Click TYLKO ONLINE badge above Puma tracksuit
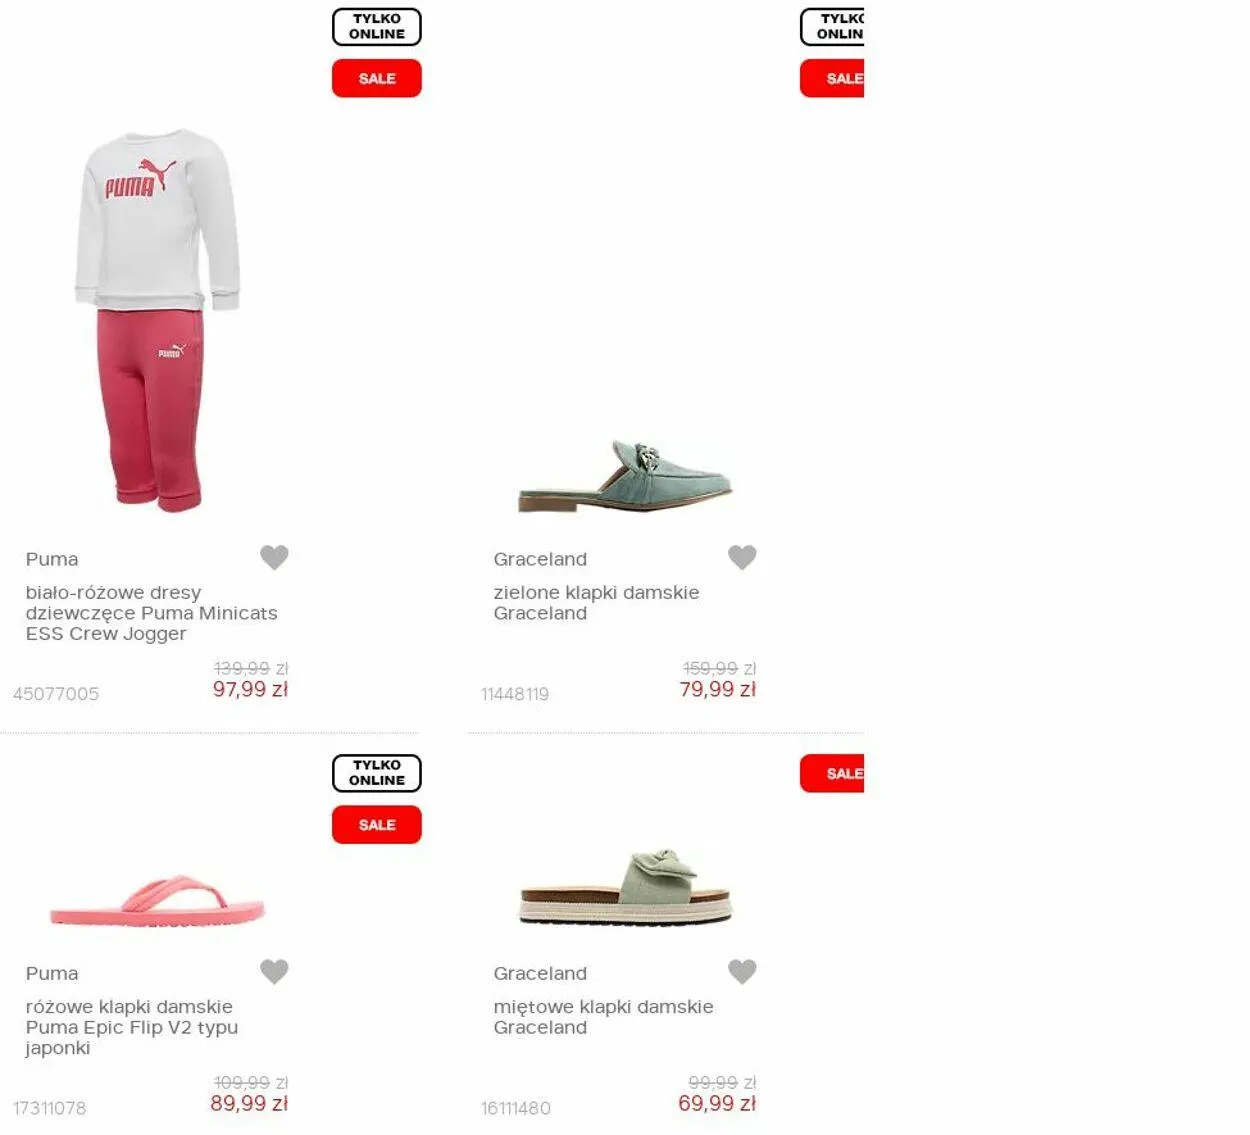 tap(377, 27)
